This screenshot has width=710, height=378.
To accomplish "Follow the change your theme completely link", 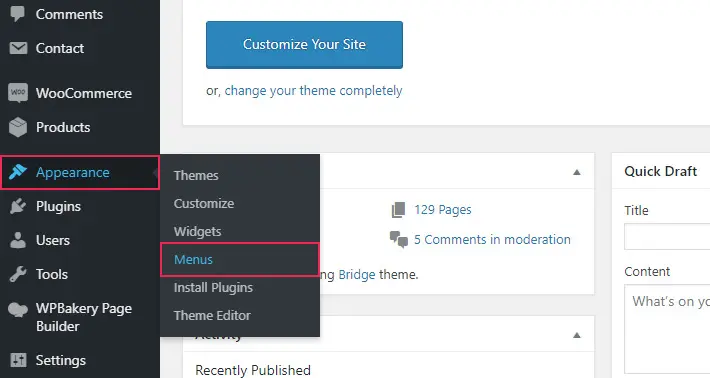I will pos(313,91).
